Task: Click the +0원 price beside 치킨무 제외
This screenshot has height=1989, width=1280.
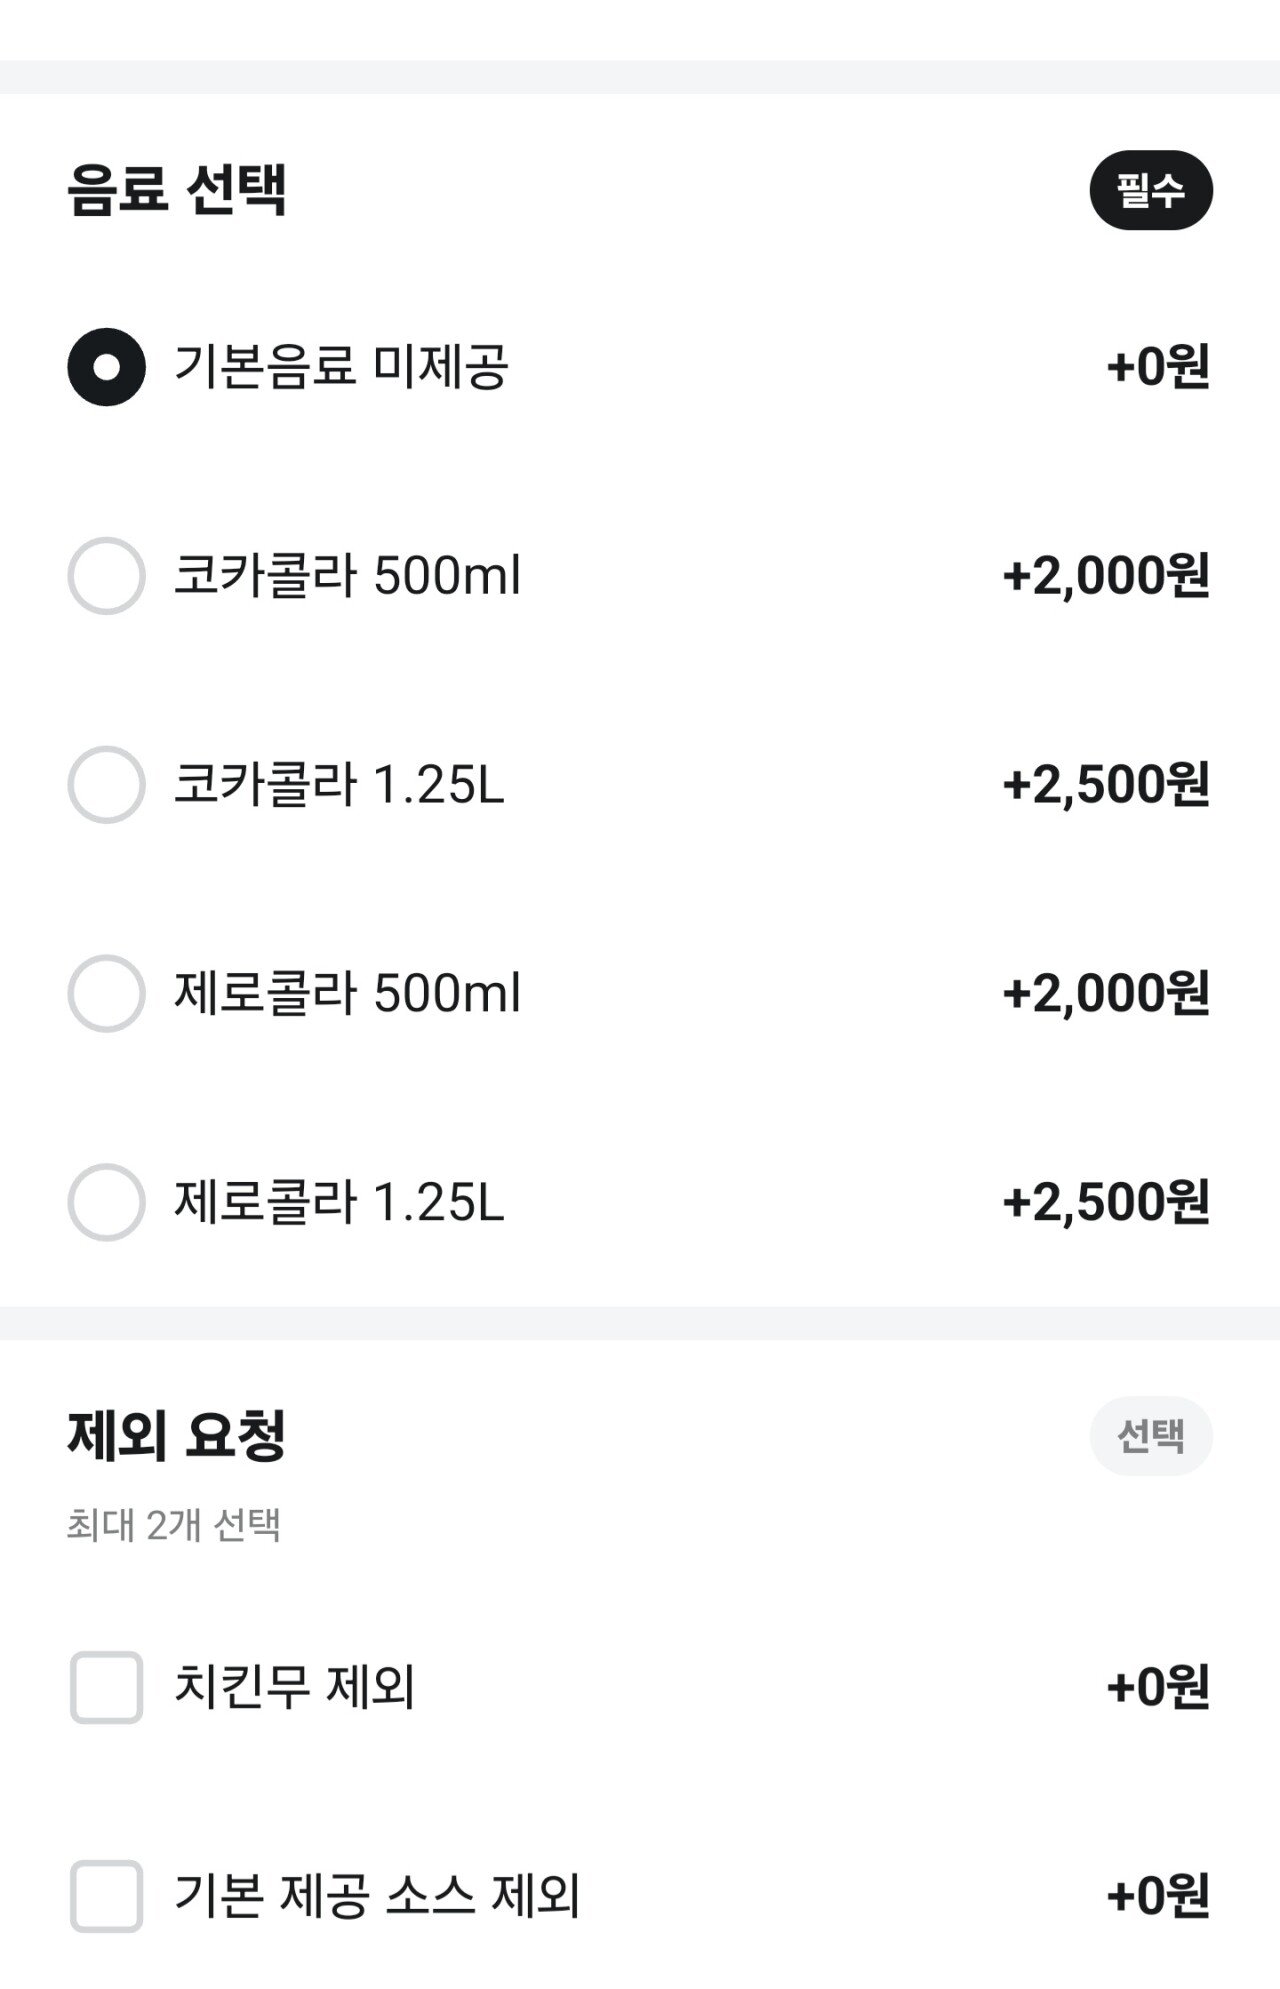Action: tap(1158, 1688)
